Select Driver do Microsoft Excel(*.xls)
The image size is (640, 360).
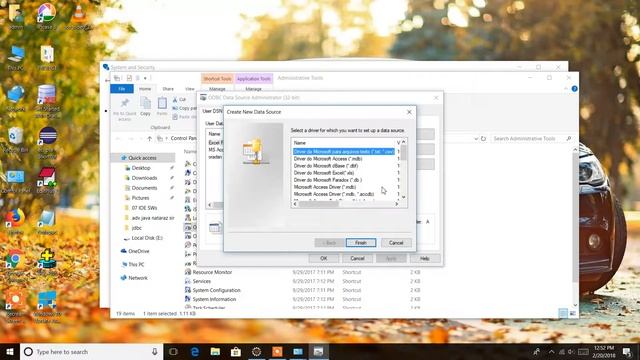[x=324, y=173]
